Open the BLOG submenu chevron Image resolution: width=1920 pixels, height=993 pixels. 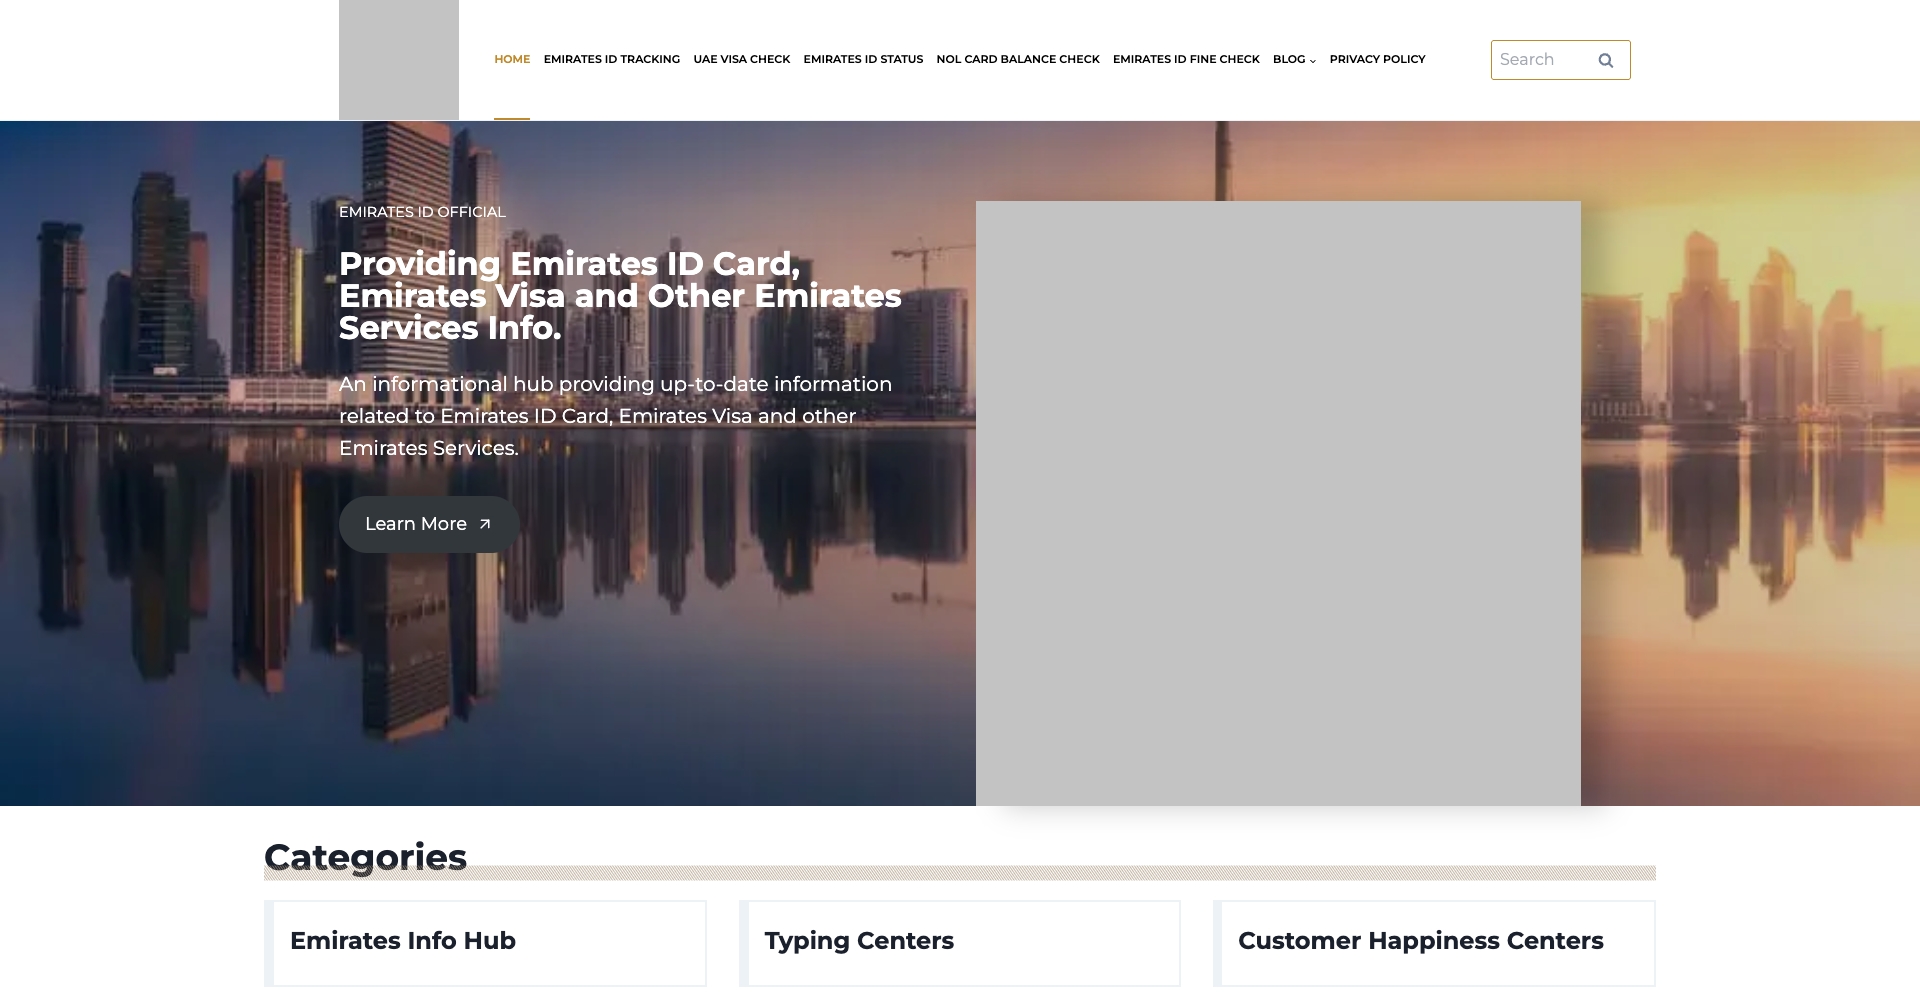point(1315,60)
